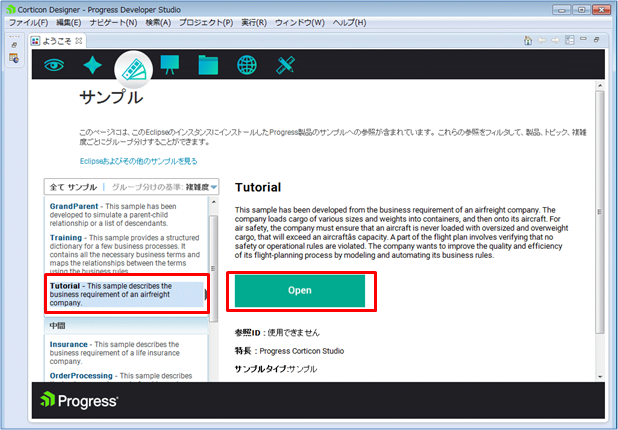The image size is (618, 430).
Task: Click the main page scroll down arrow
Action: click(600, 377)
